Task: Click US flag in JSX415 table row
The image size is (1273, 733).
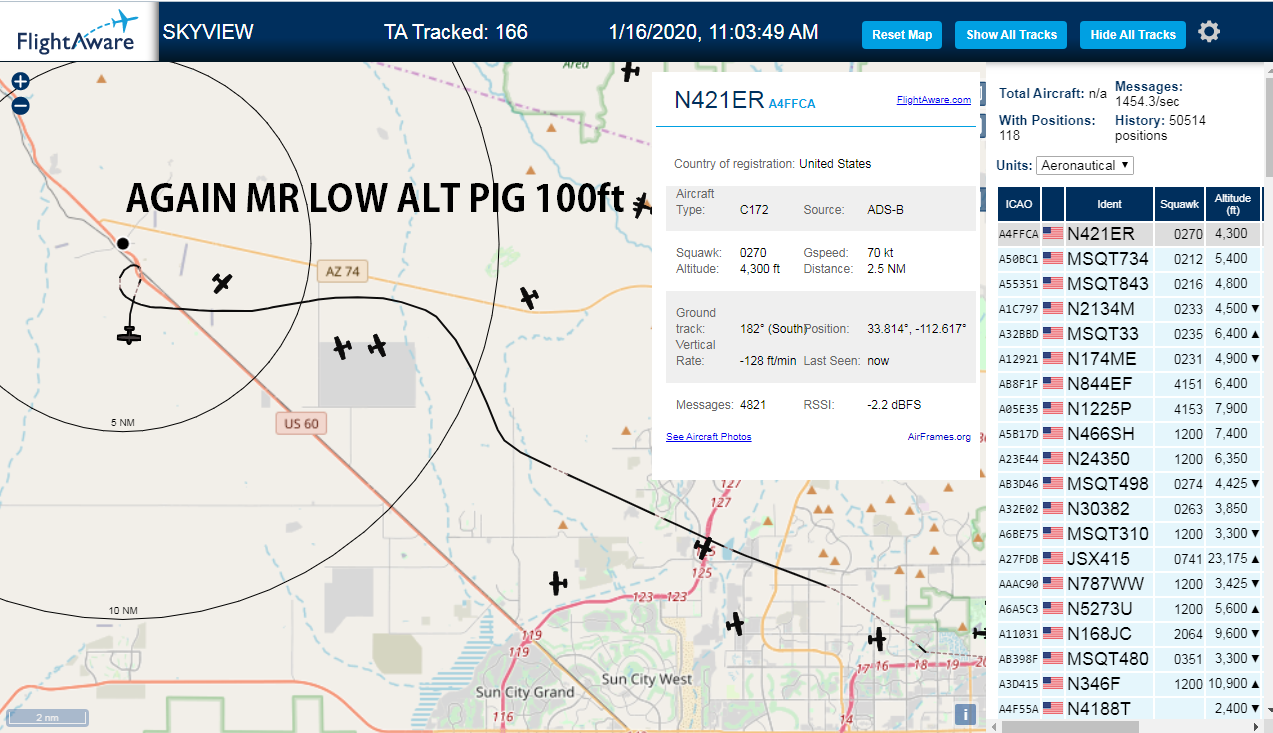Action: click(x=1052, y=559)
